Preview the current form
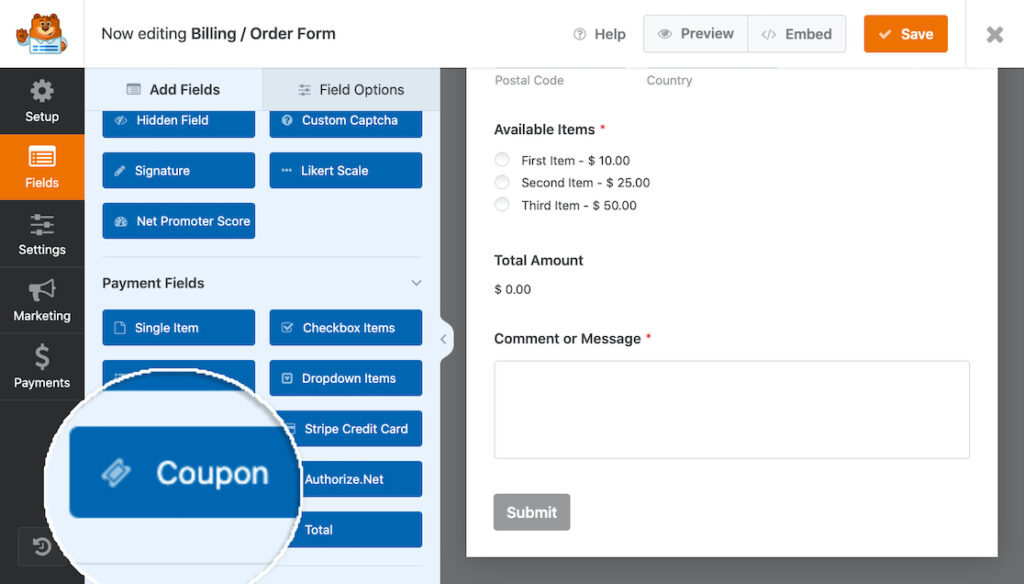Screen dimensions: 1024x584 coord(695,33)
